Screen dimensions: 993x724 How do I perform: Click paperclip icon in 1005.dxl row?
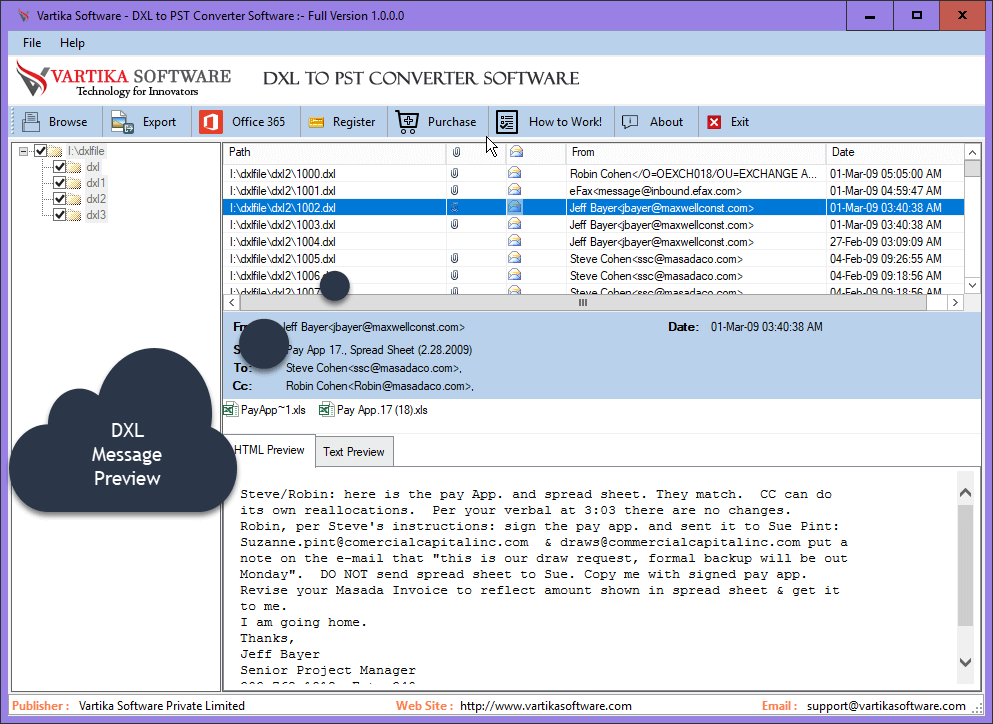click(x=454, y=258)
